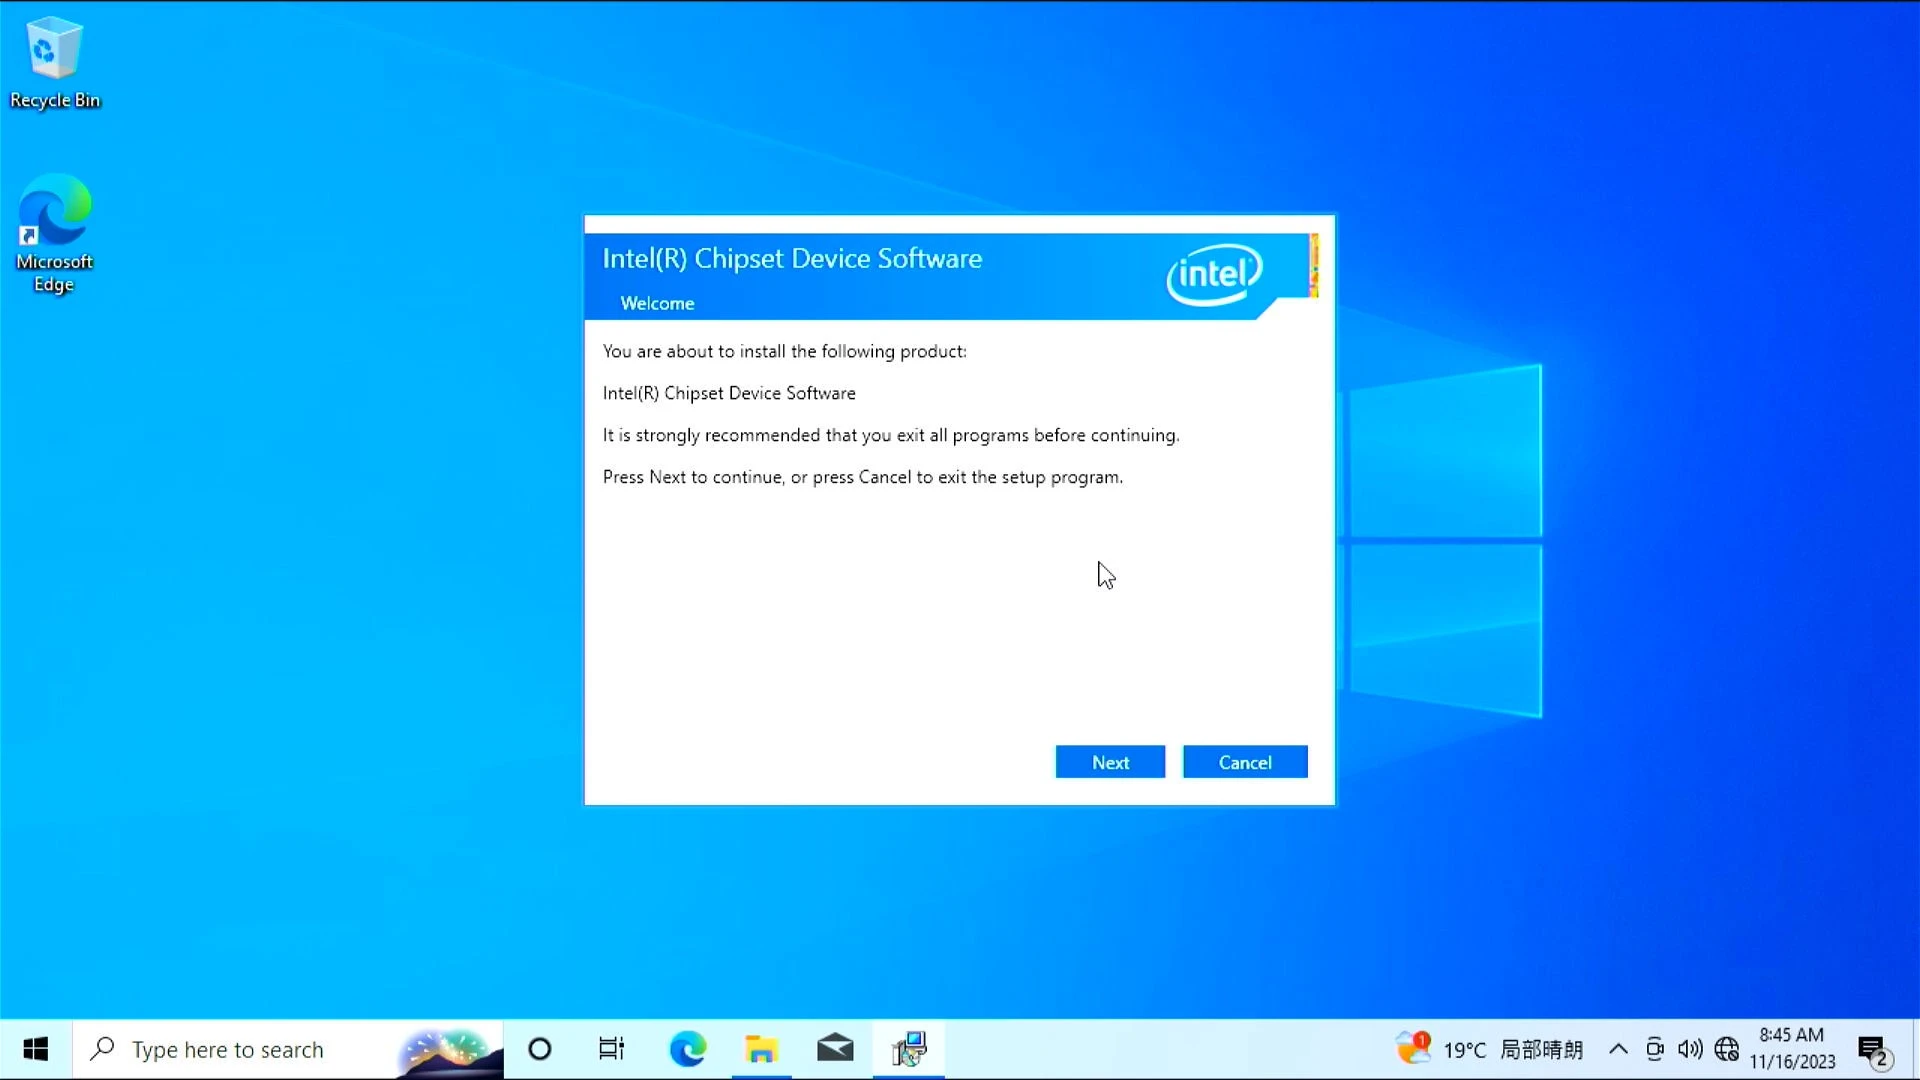1920x1080 pixels.
Task: Open Mail app from taskbar
Action: pyautogui.click(x=835, y=1048)
